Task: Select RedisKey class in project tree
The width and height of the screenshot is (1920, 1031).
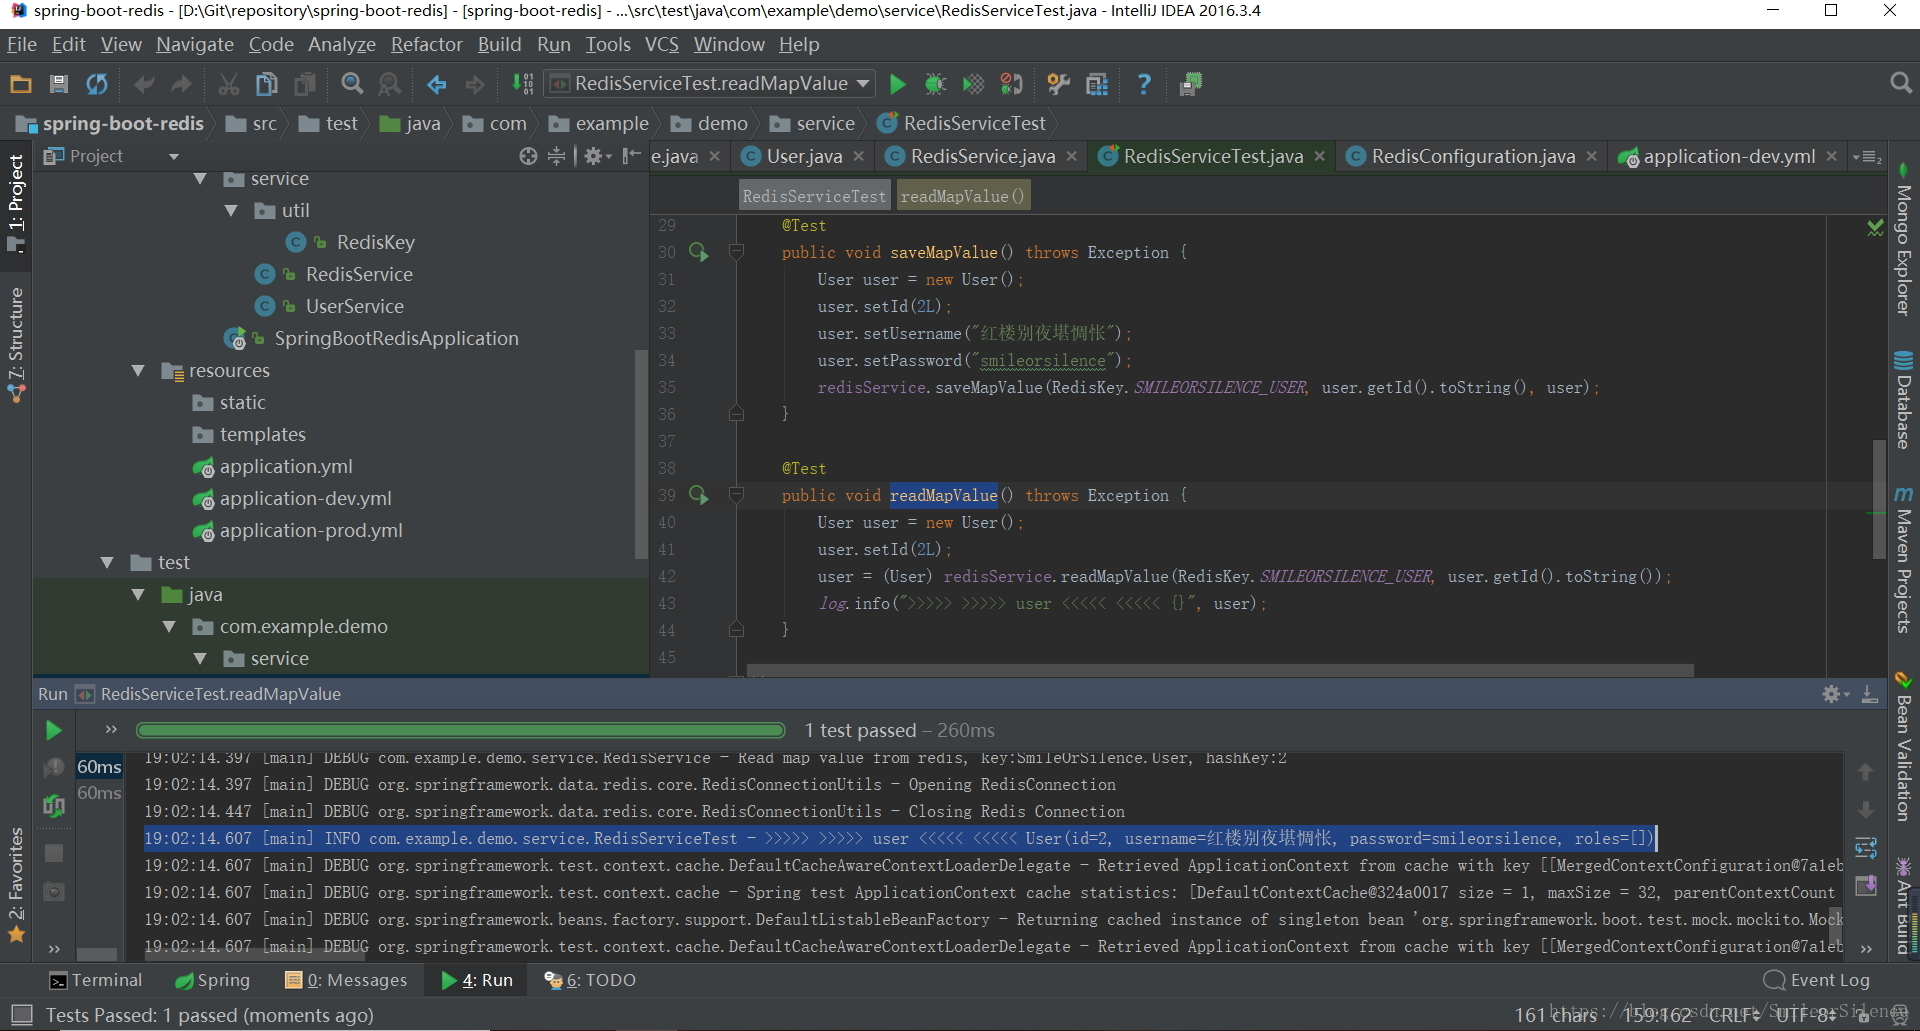Action: (375, 242)
